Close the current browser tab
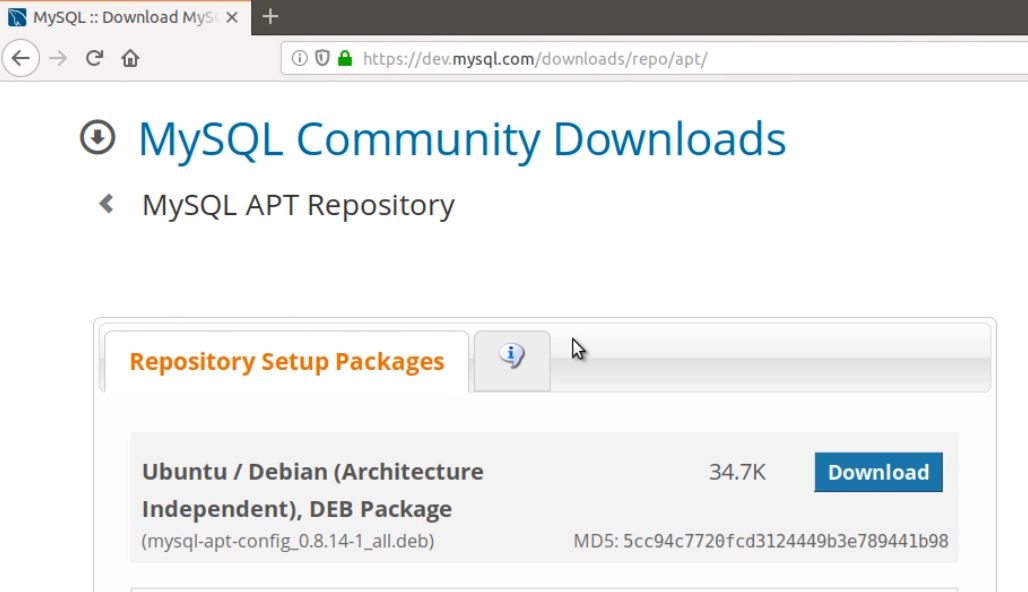Image resolution: width=1028 pixels, height=592 pixels. coord(233,17)
